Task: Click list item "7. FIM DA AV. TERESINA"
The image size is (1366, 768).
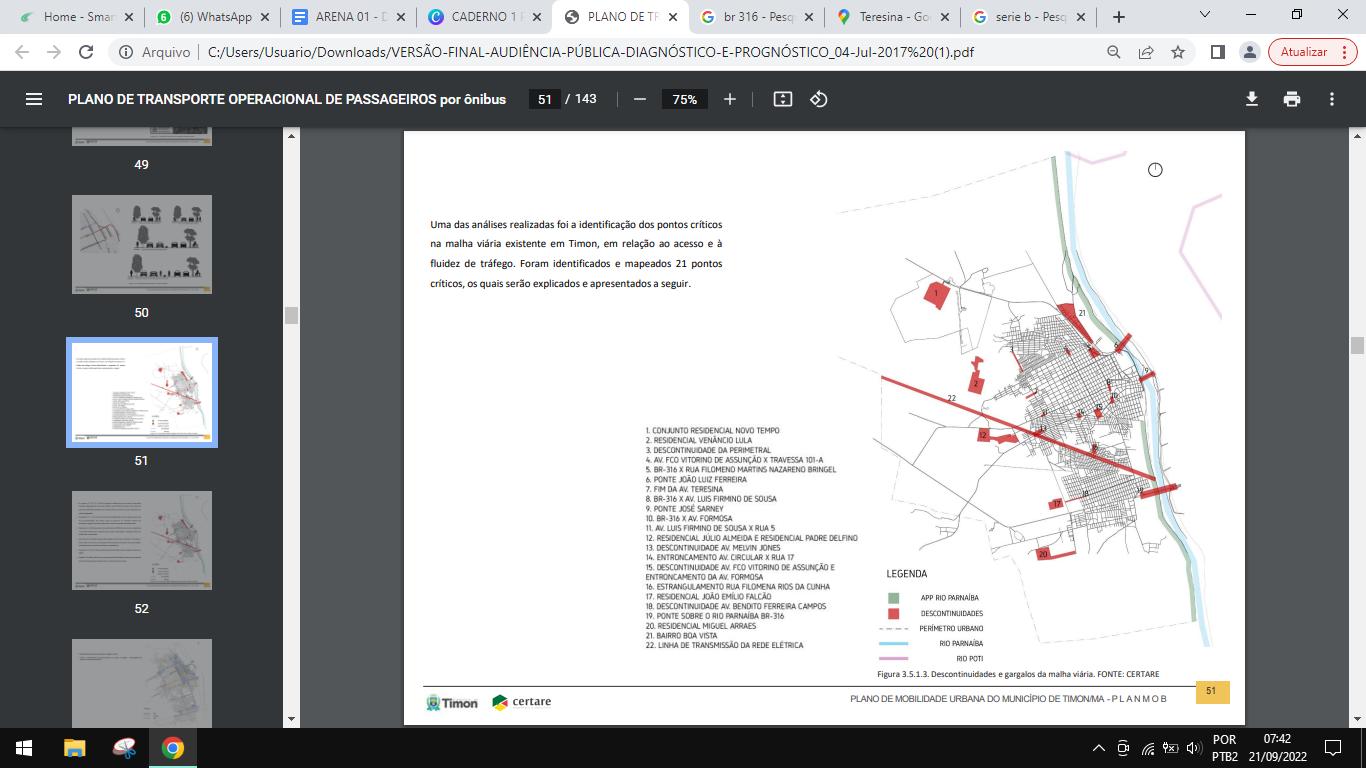Action: pyautogui.click(x=684, y=489)
